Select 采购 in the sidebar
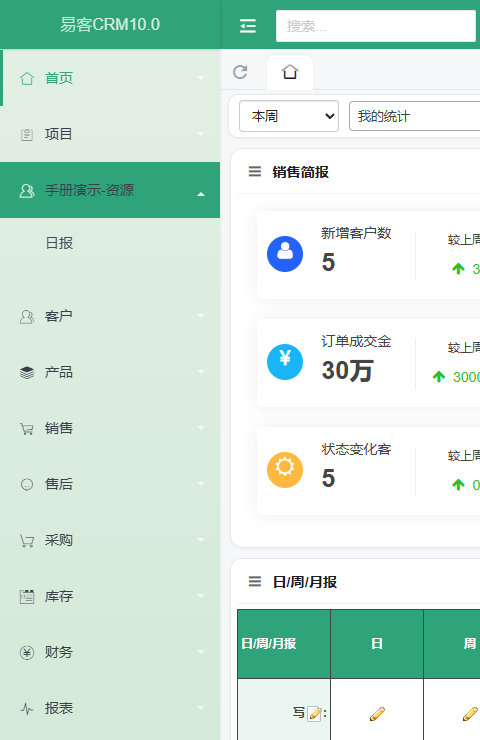 coord(110,540)
